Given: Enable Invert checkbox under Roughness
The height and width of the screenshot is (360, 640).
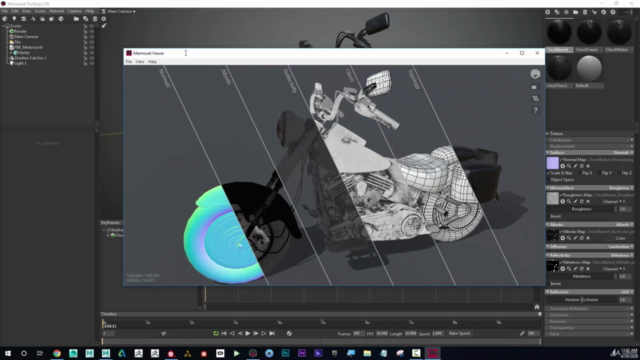Looking at the screenshot, I should pos(548,216).
